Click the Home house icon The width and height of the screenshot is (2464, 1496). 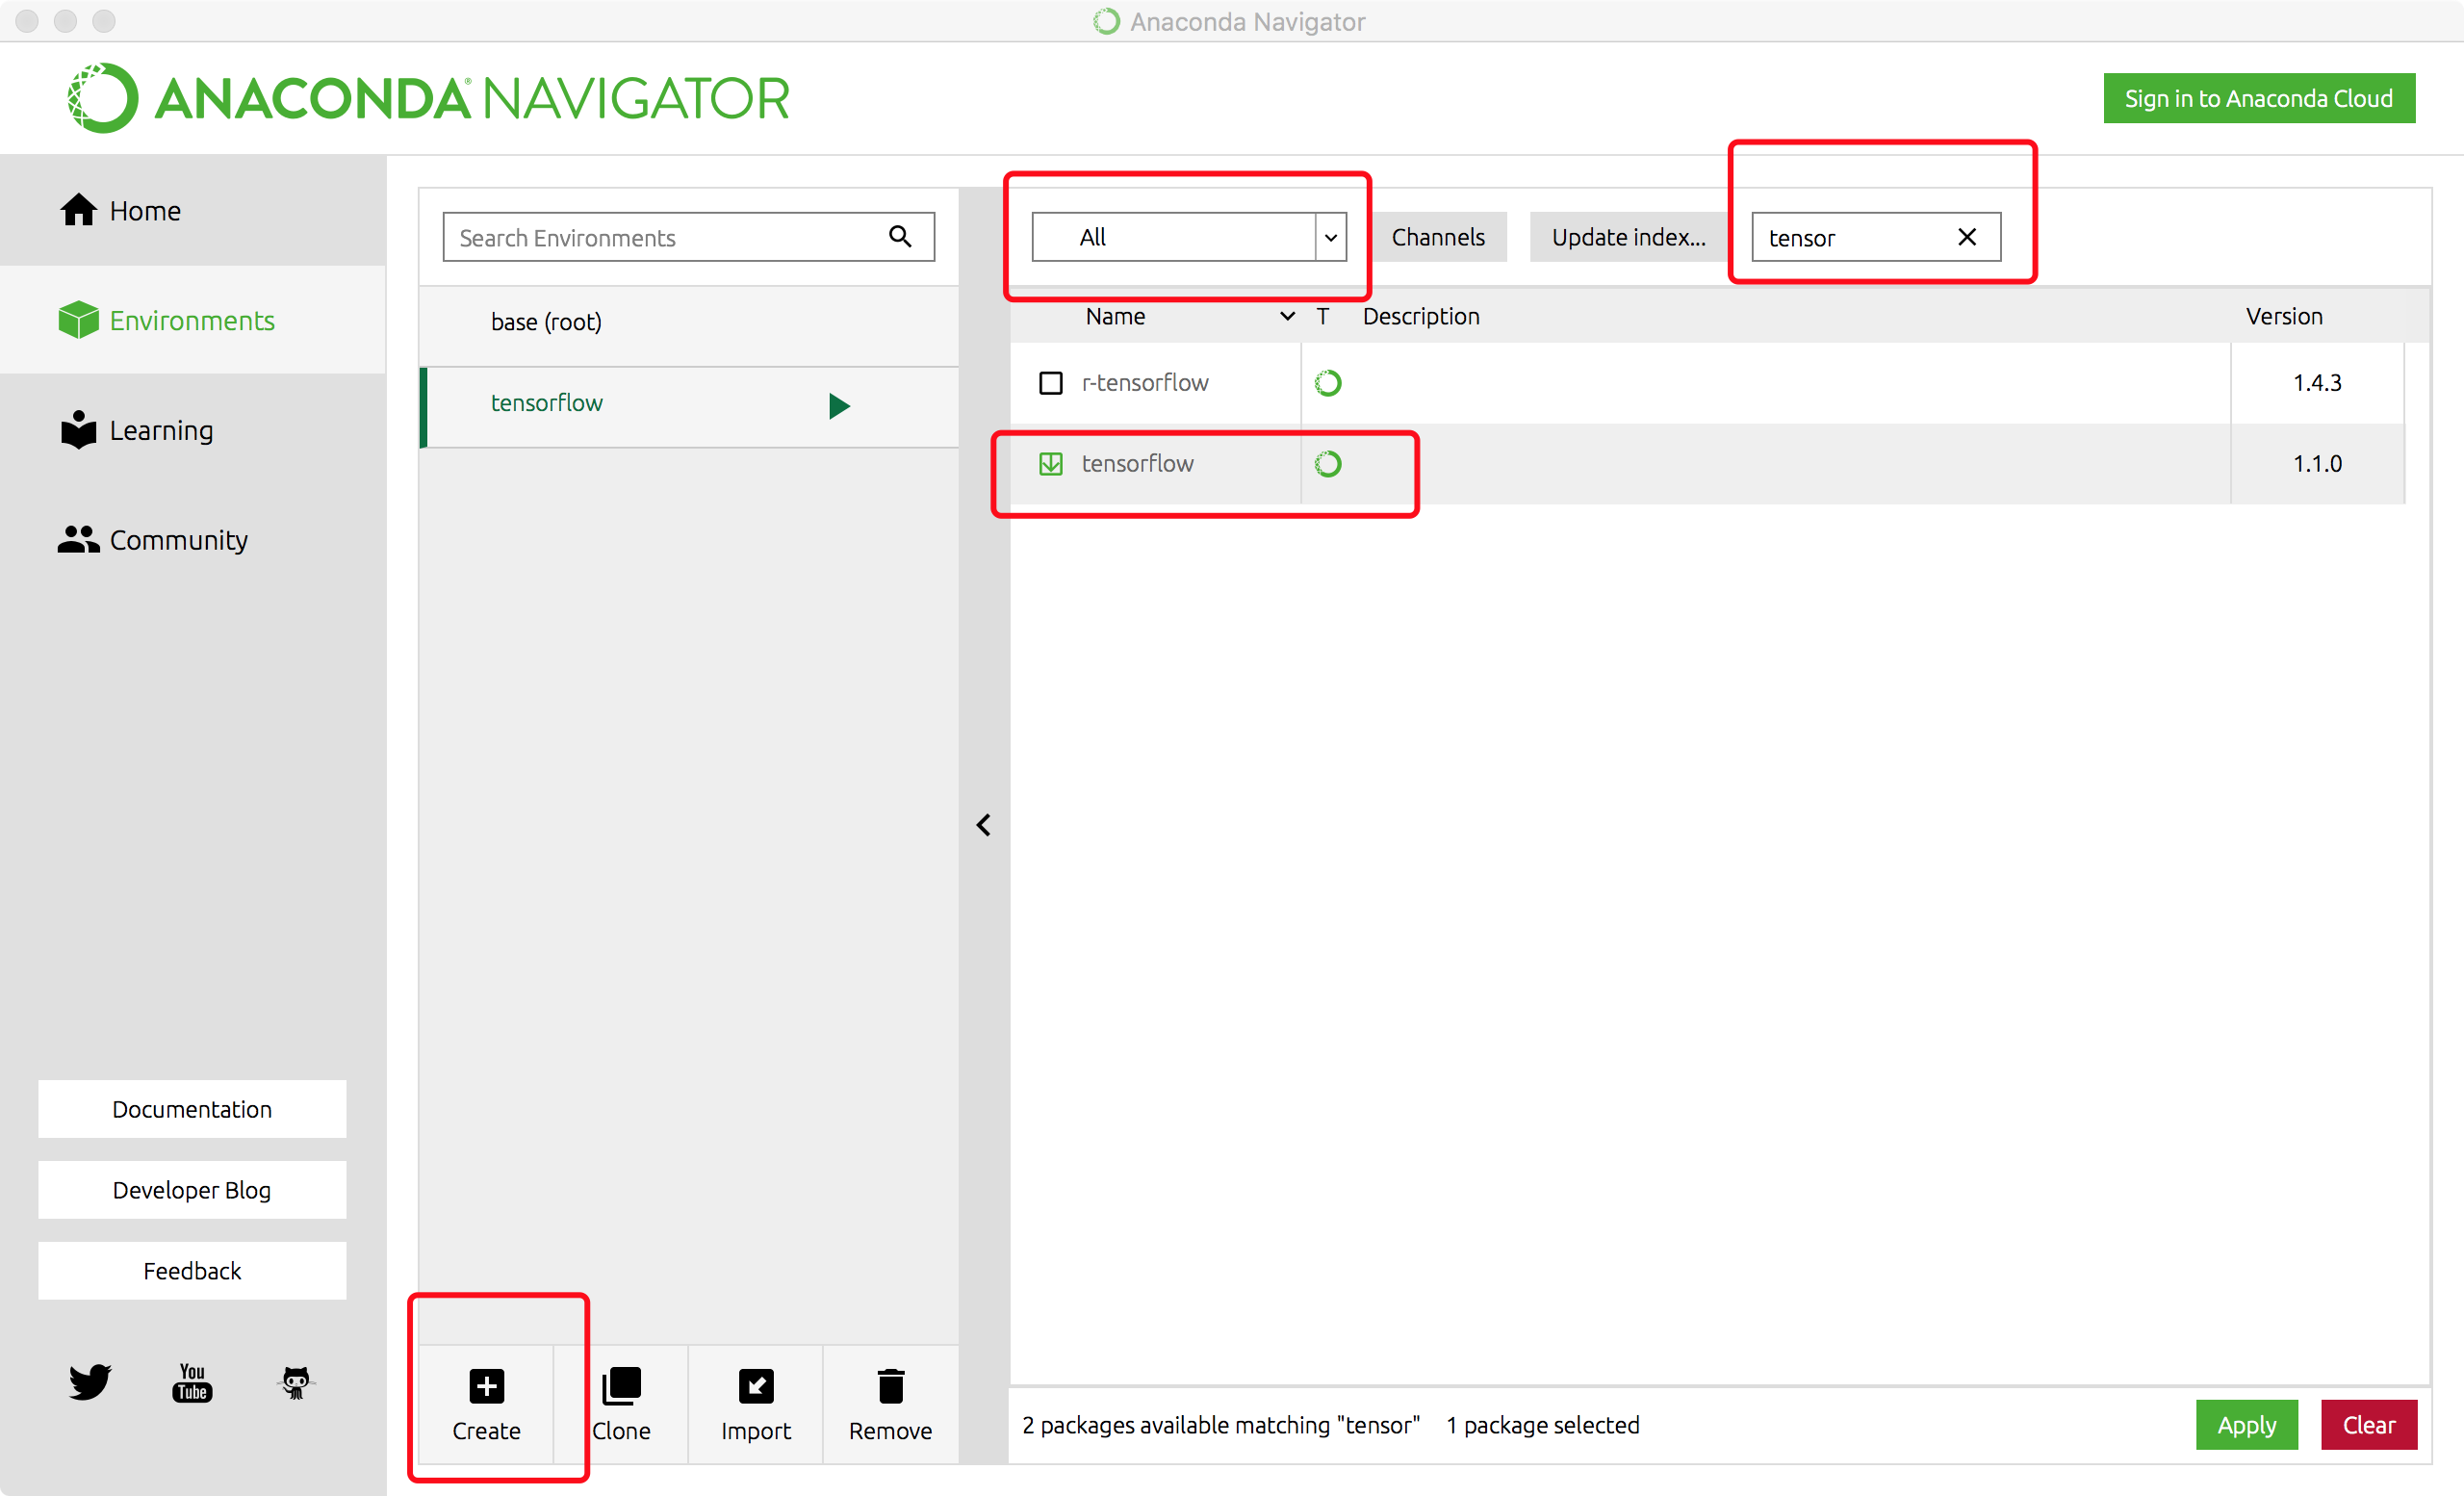pyautogui.click(x=78, y=210)
